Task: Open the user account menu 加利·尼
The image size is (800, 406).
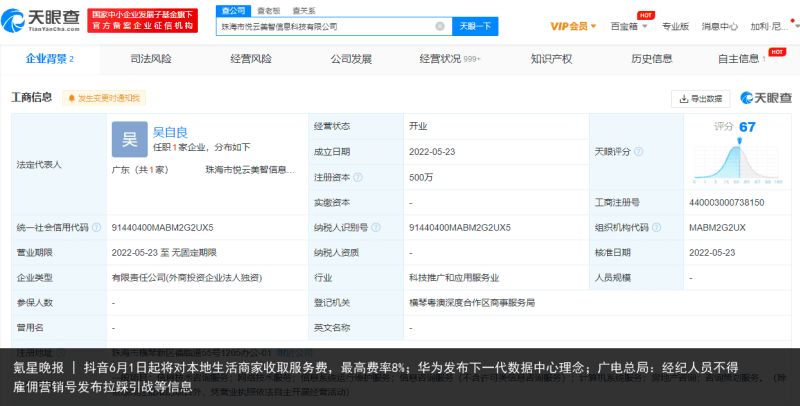Action: (770, 26)
